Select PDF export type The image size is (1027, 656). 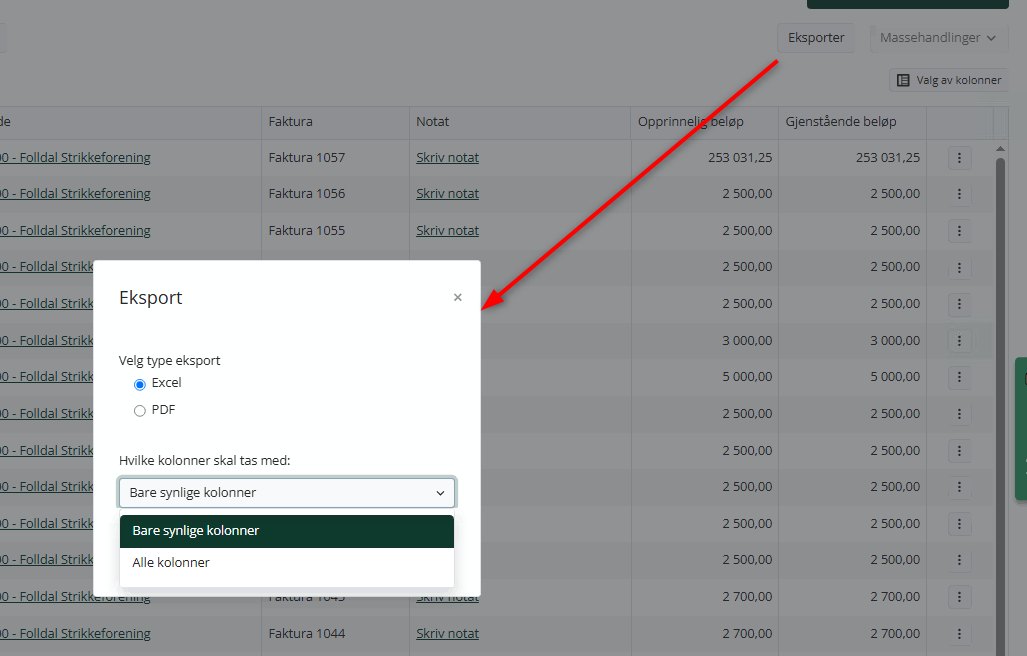[x=140, y=411]
